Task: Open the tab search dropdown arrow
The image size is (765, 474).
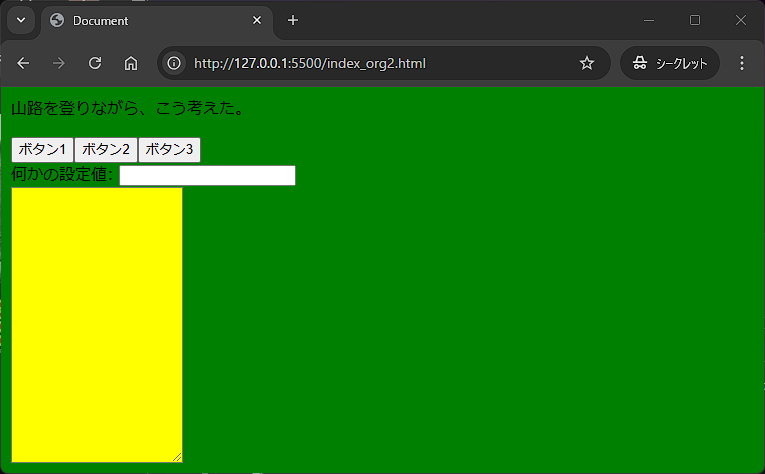Action: pyautogui.click(x=21, y=20)
